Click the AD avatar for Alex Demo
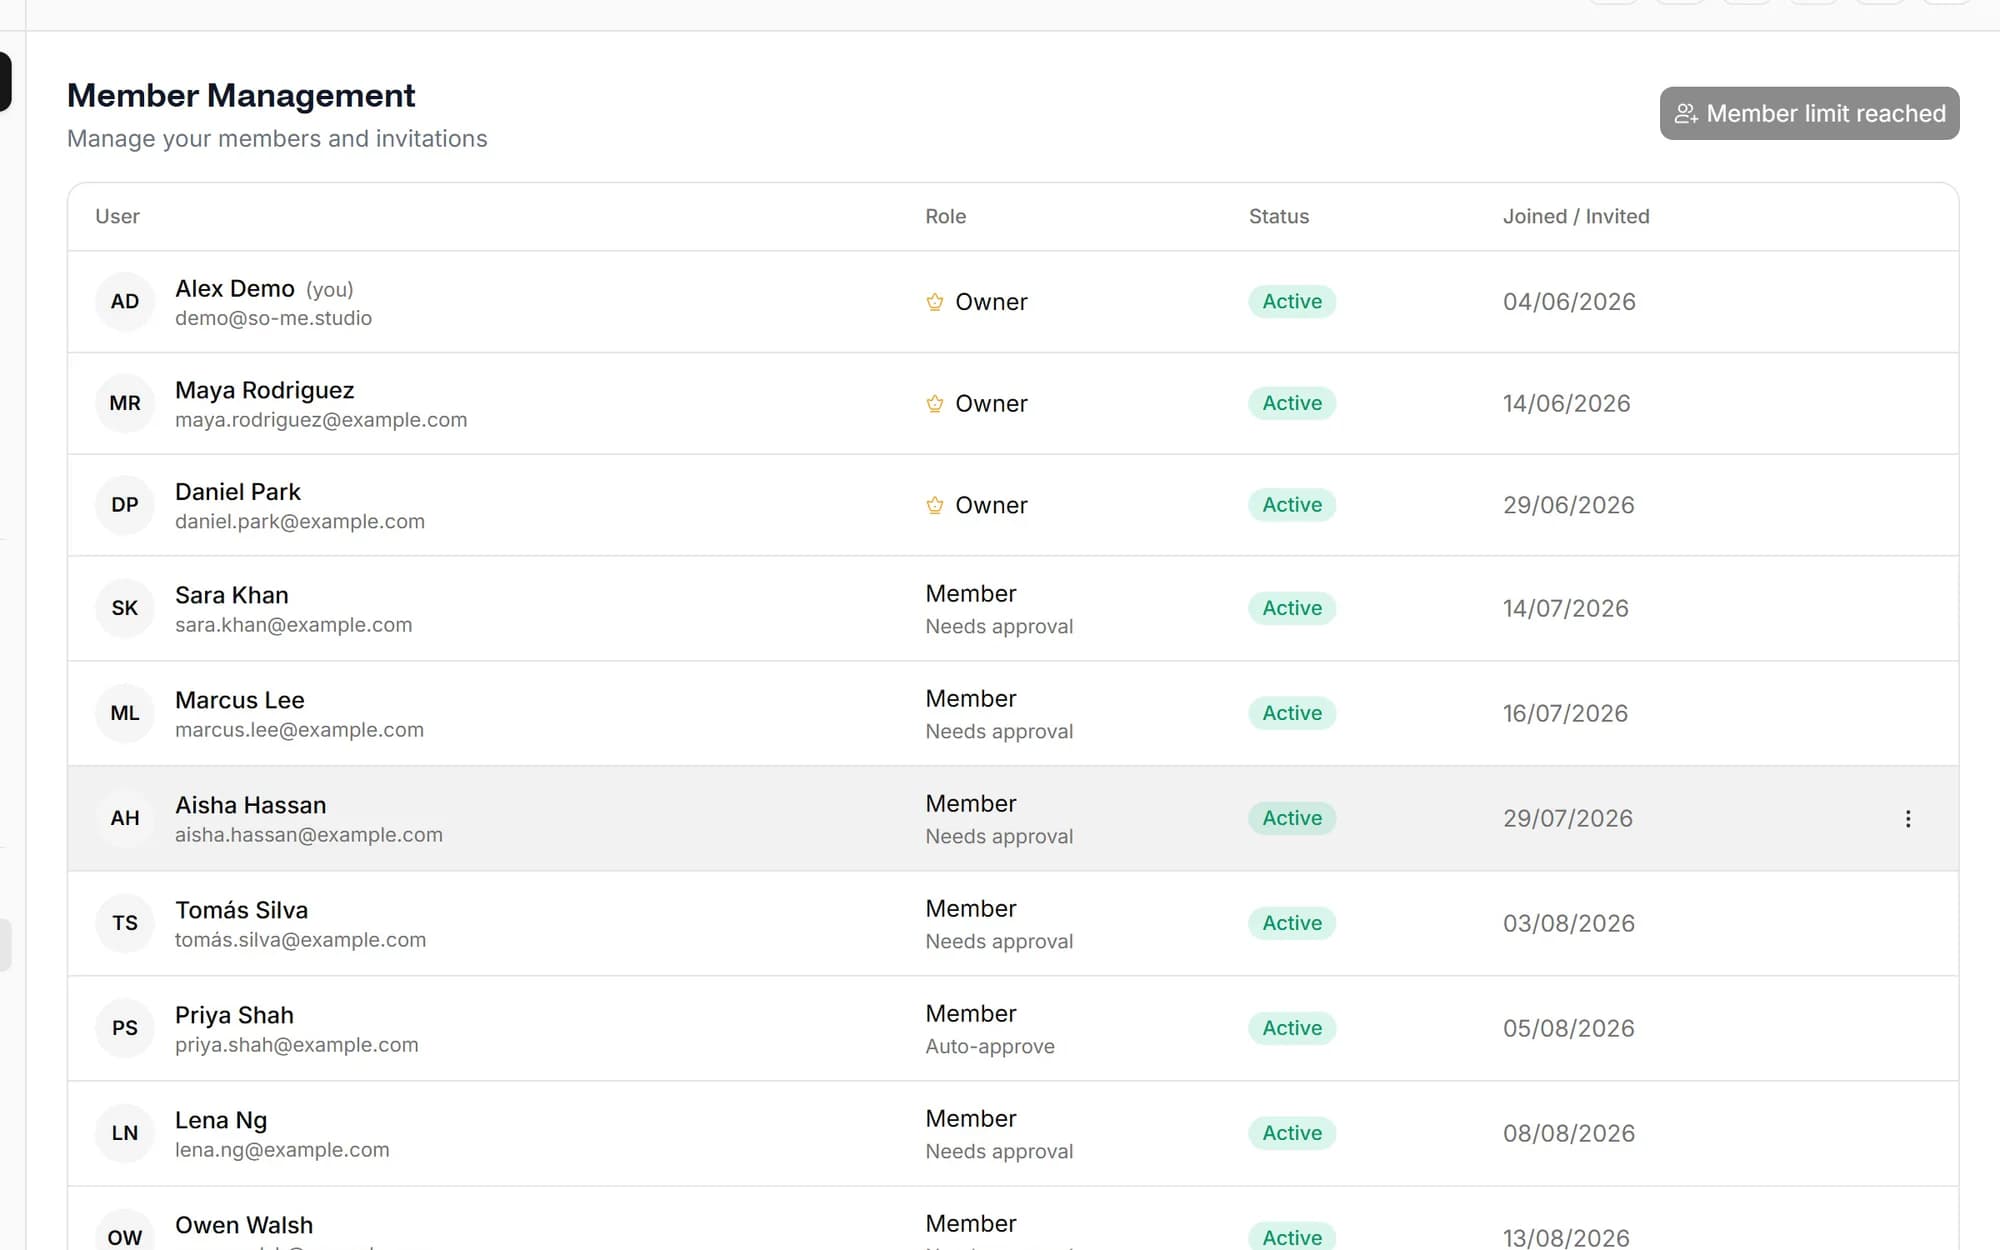The image size is (2000, 1250). click(x=125, y=302)
